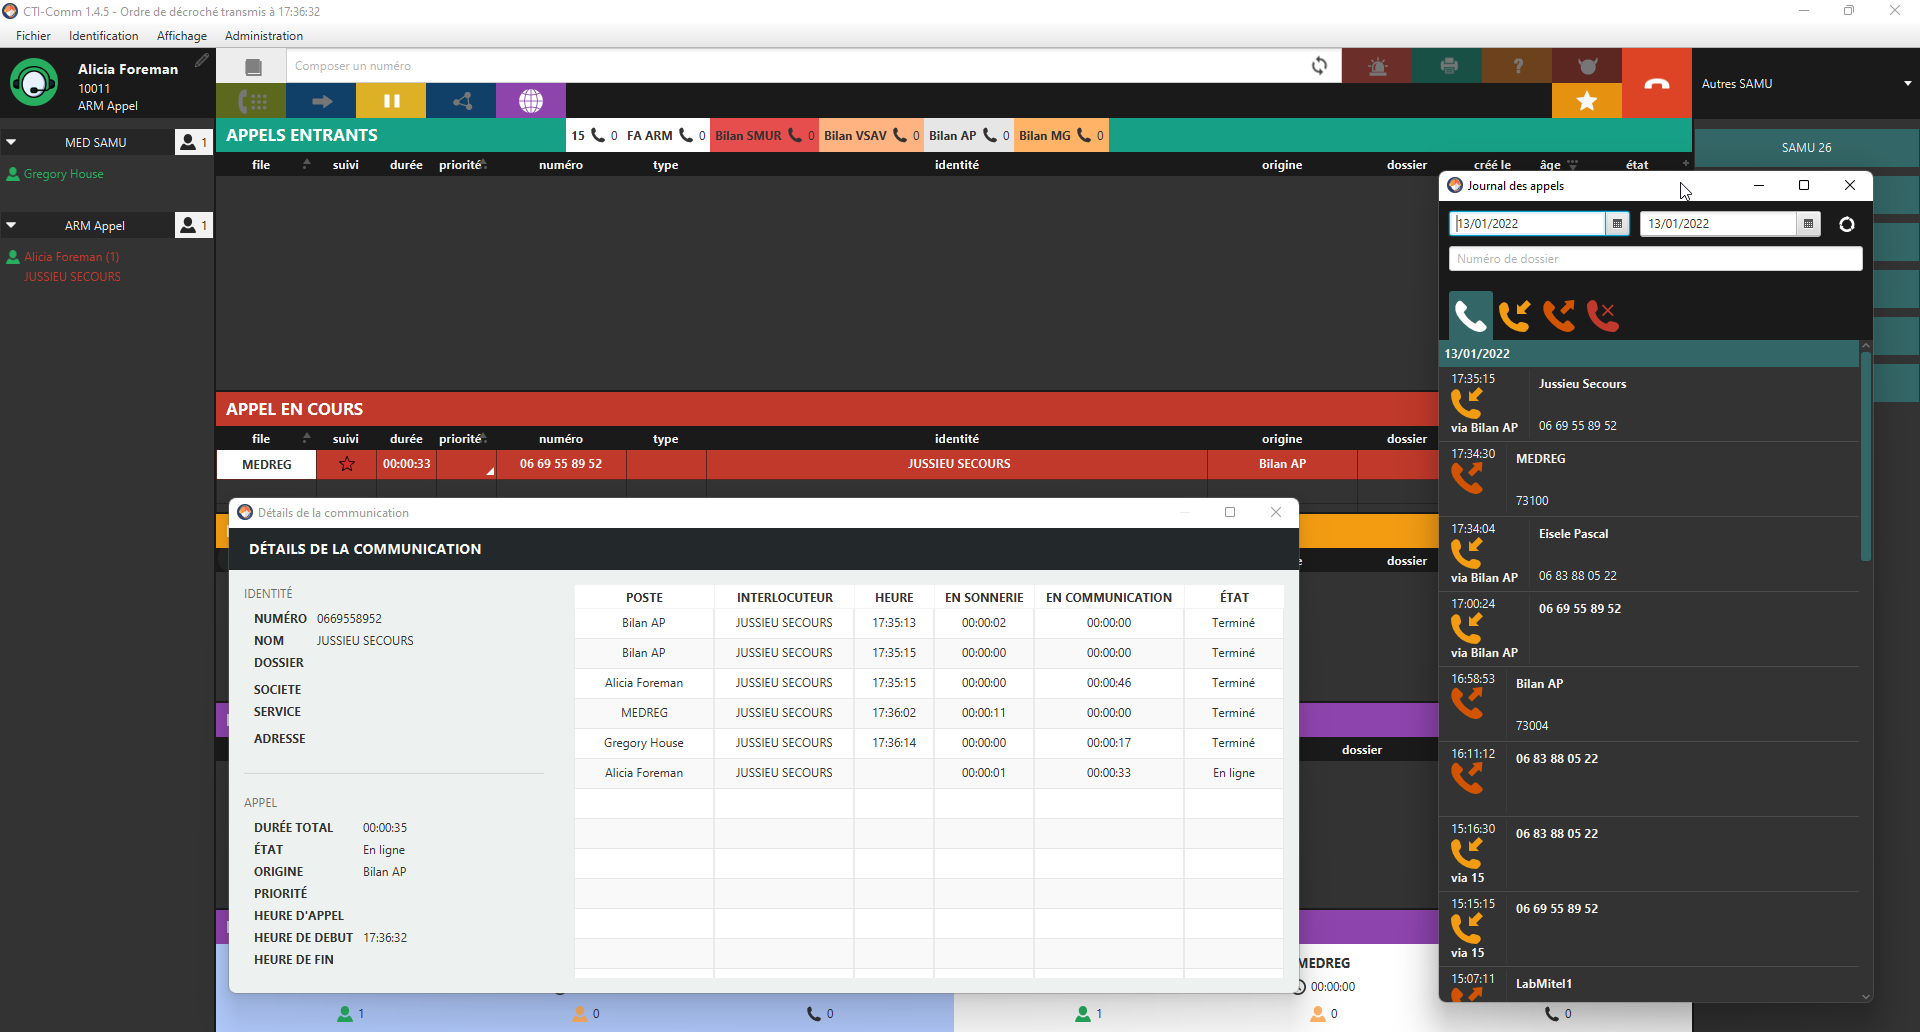Filter journal by incoming calls
1920x1032 pixels.
click(x=1515, y=316)
